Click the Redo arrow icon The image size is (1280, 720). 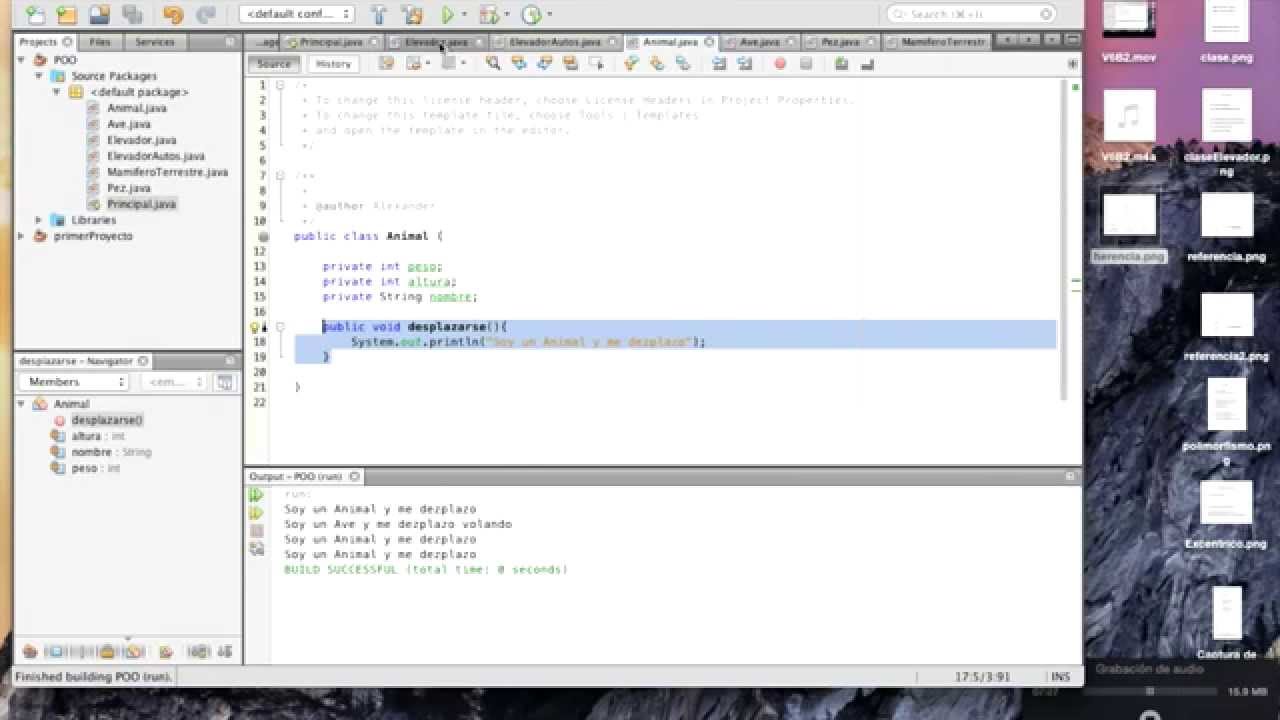[x=205, y=14]
